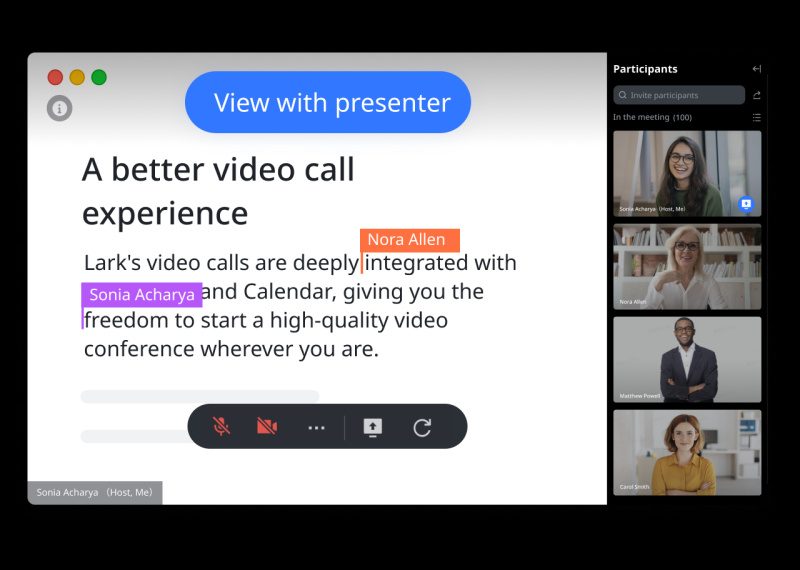The width and height of the screenshot is (800, 570).
Task: Click the share invite icon beside search
Action: pyautogui.click(x=756, y=95)
